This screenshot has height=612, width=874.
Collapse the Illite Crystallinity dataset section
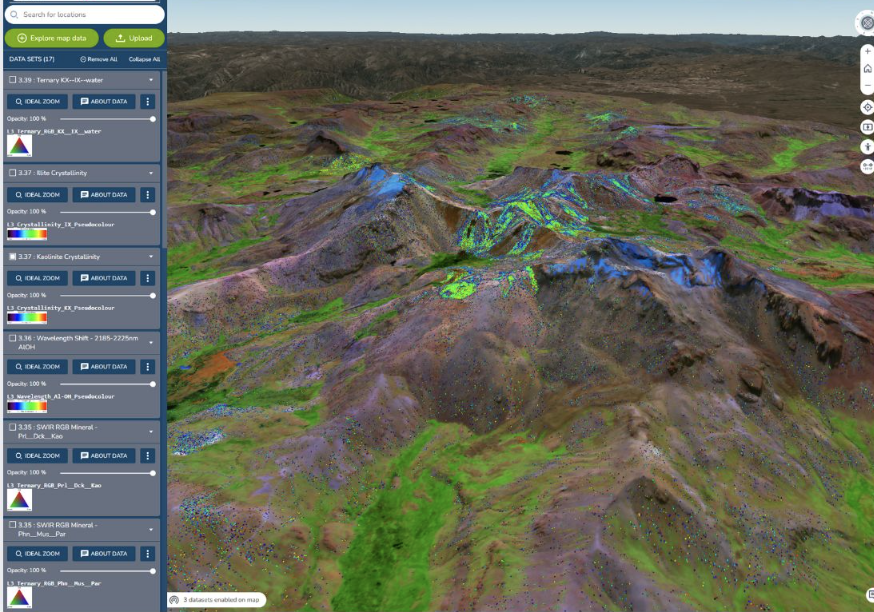pos(153,172)
